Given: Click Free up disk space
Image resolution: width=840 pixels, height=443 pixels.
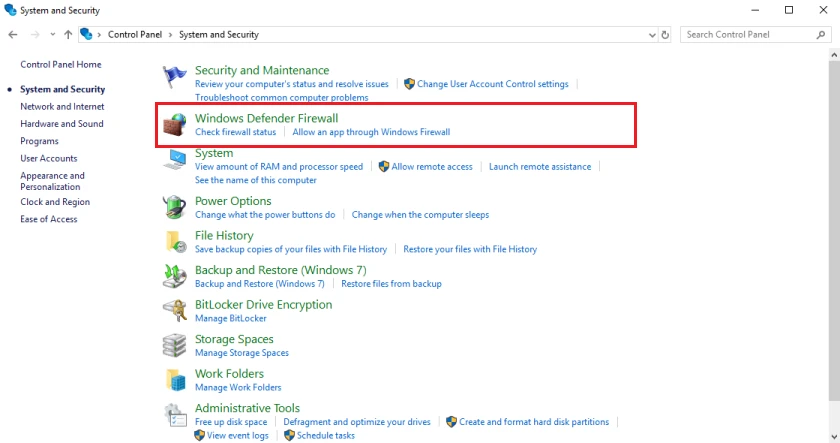Looking at the screenshot, I should pyautogui.click(x=231, y=422).
